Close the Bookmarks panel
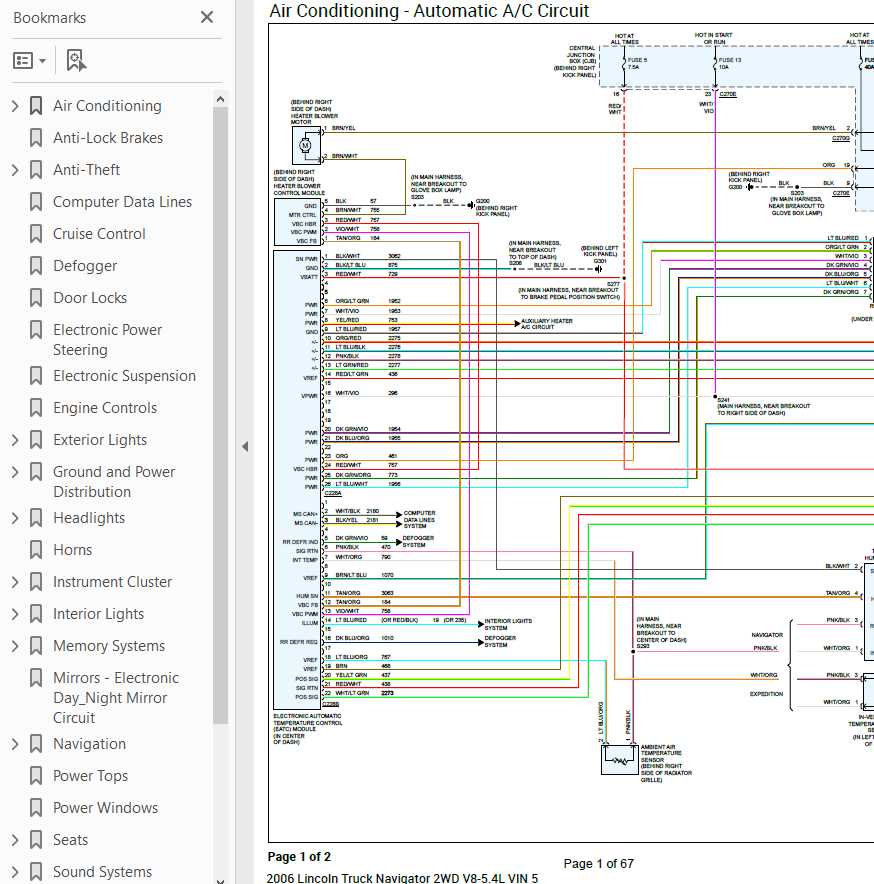 [x=207, y=17]
